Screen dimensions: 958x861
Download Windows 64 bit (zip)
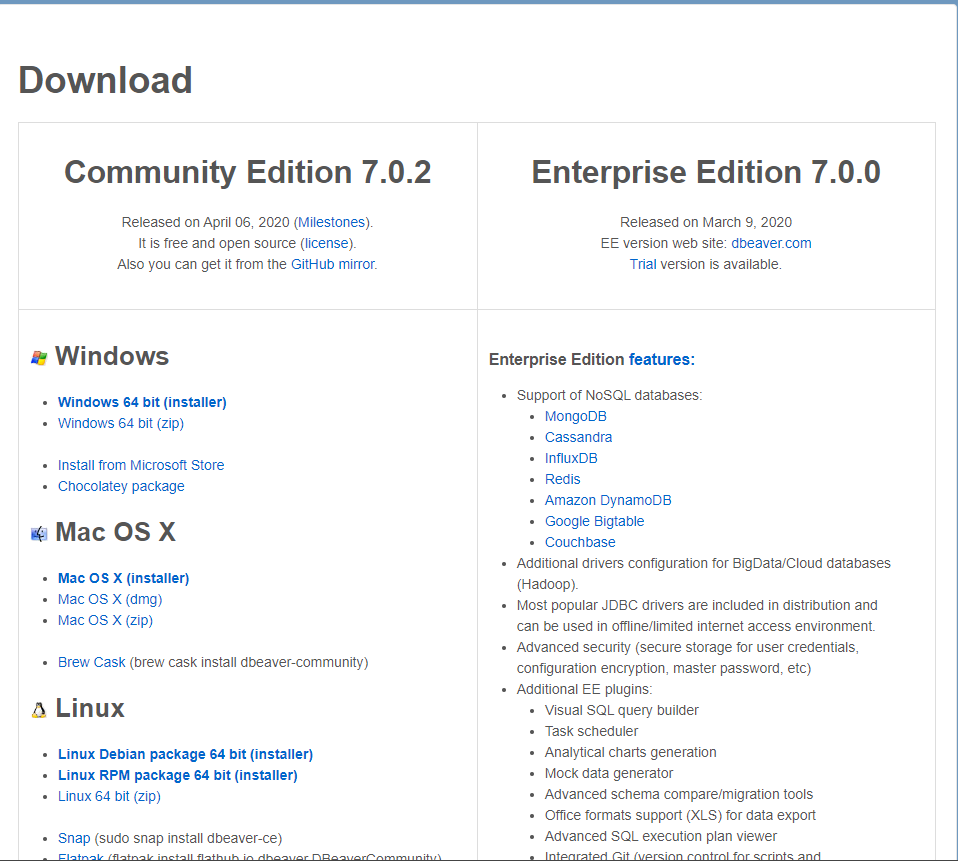tap(121, 423)
